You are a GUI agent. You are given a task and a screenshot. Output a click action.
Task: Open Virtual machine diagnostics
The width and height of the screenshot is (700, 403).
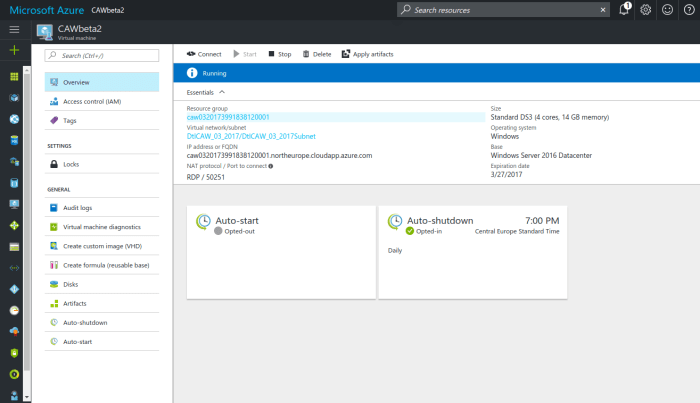pos(102,227)
